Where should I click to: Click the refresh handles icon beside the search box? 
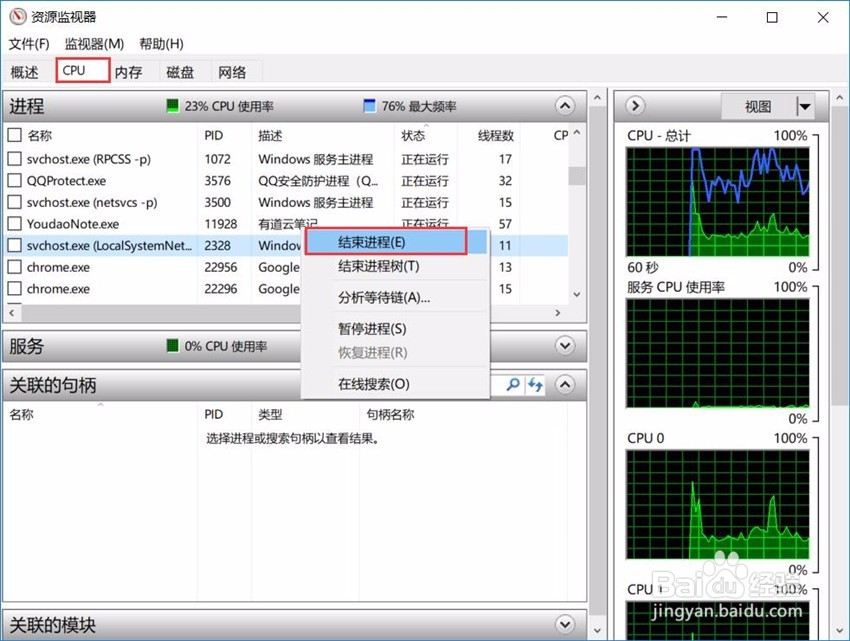click(534, 385)
